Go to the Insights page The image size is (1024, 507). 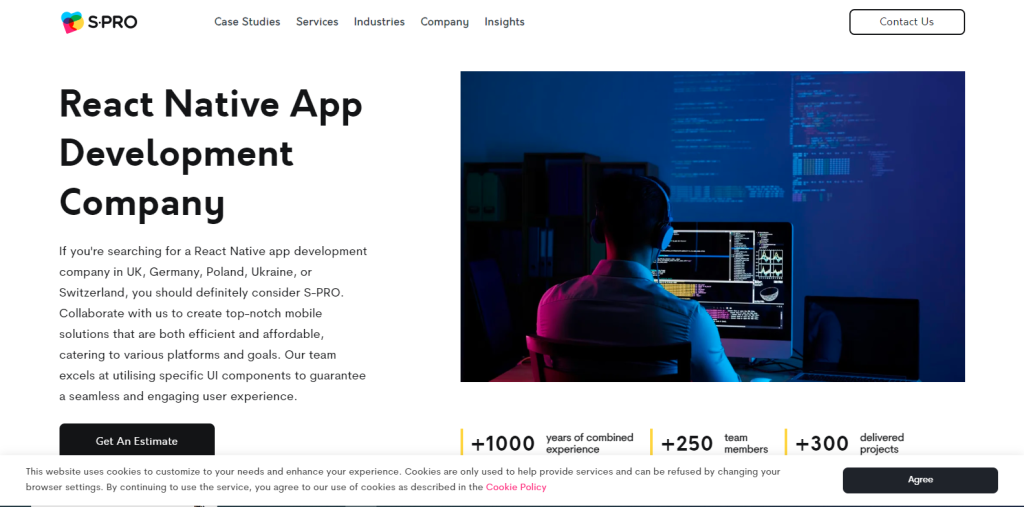coord(504,22)
